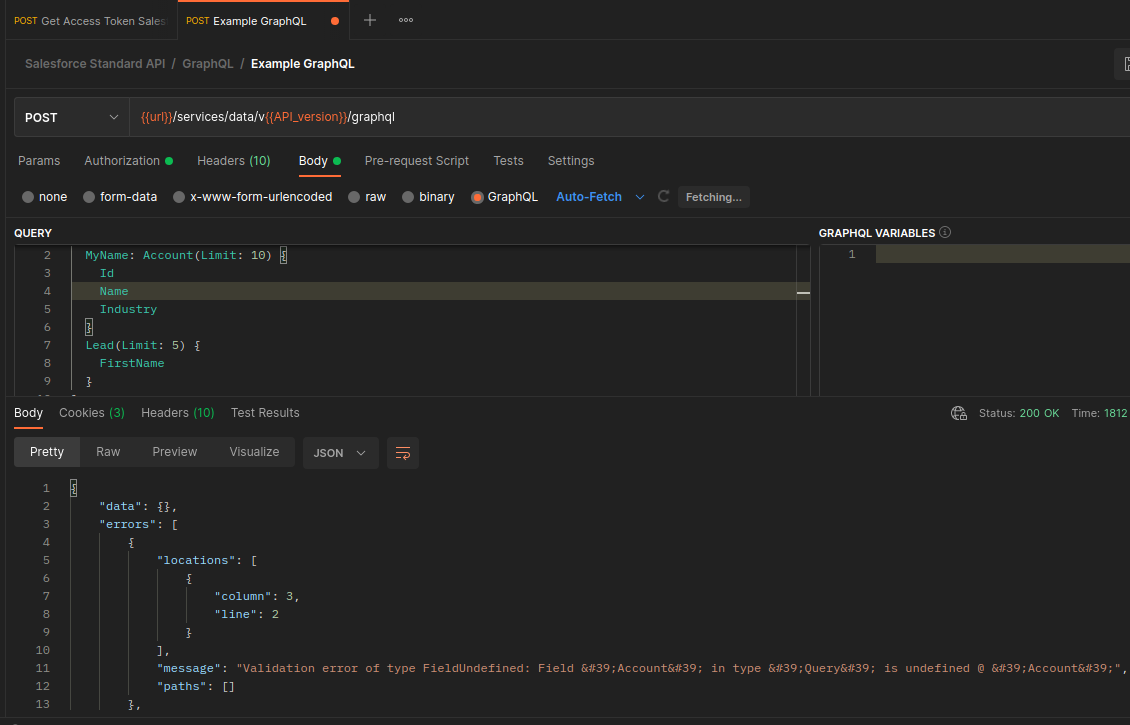
Task: Open a new request tab with plus icon
Action: [x=370, y=20]
